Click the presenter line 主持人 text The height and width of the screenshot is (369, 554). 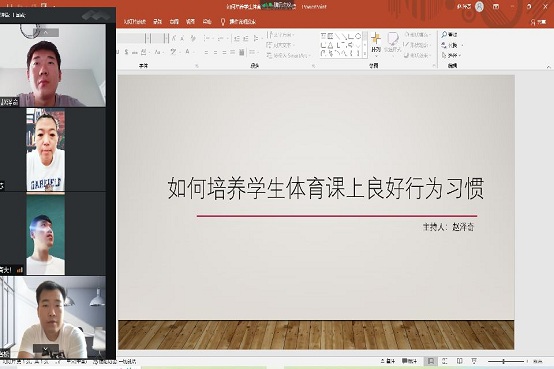[x=448, y=227]
